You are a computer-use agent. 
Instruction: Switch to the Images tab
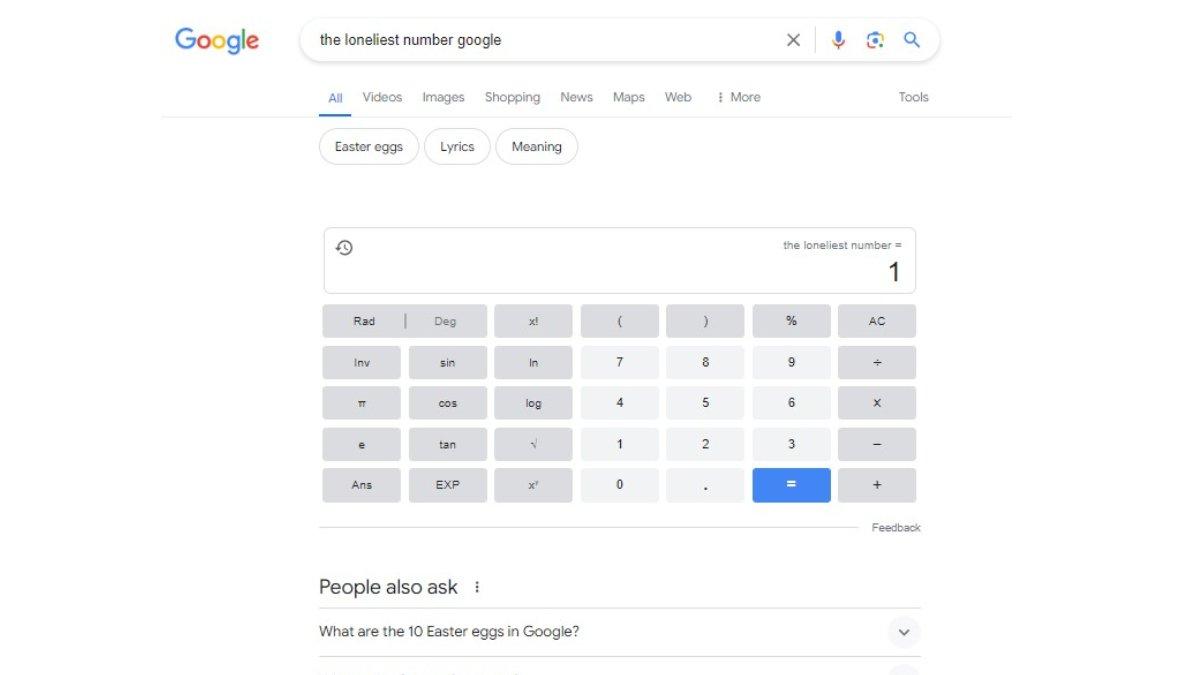coord(443,97)
